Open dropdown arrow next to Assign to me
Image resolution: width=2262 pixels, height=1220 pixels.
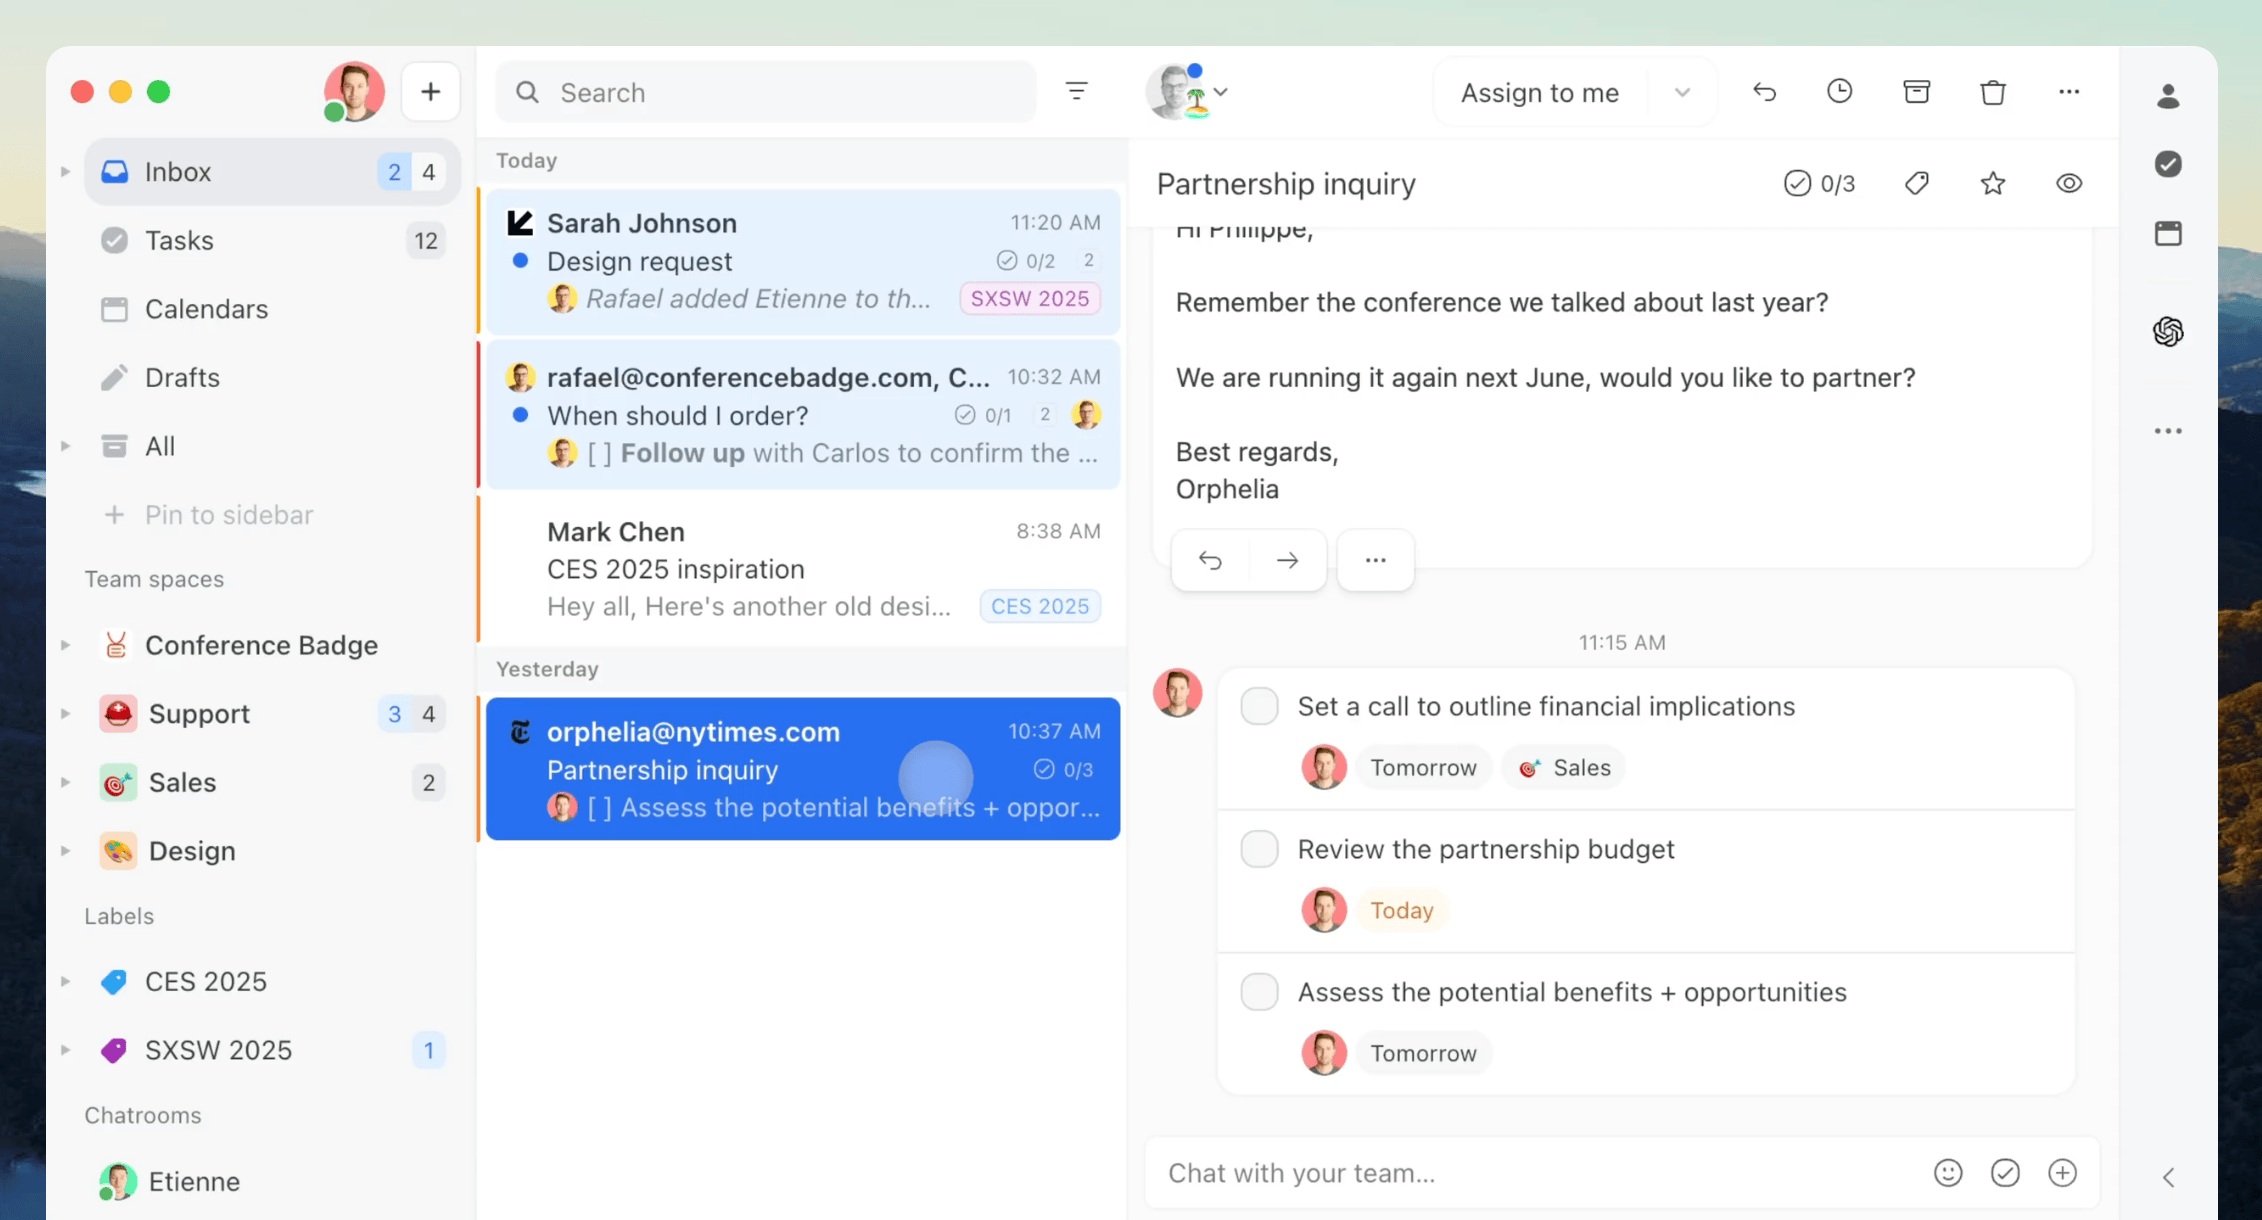click(x=1682, y=92)
